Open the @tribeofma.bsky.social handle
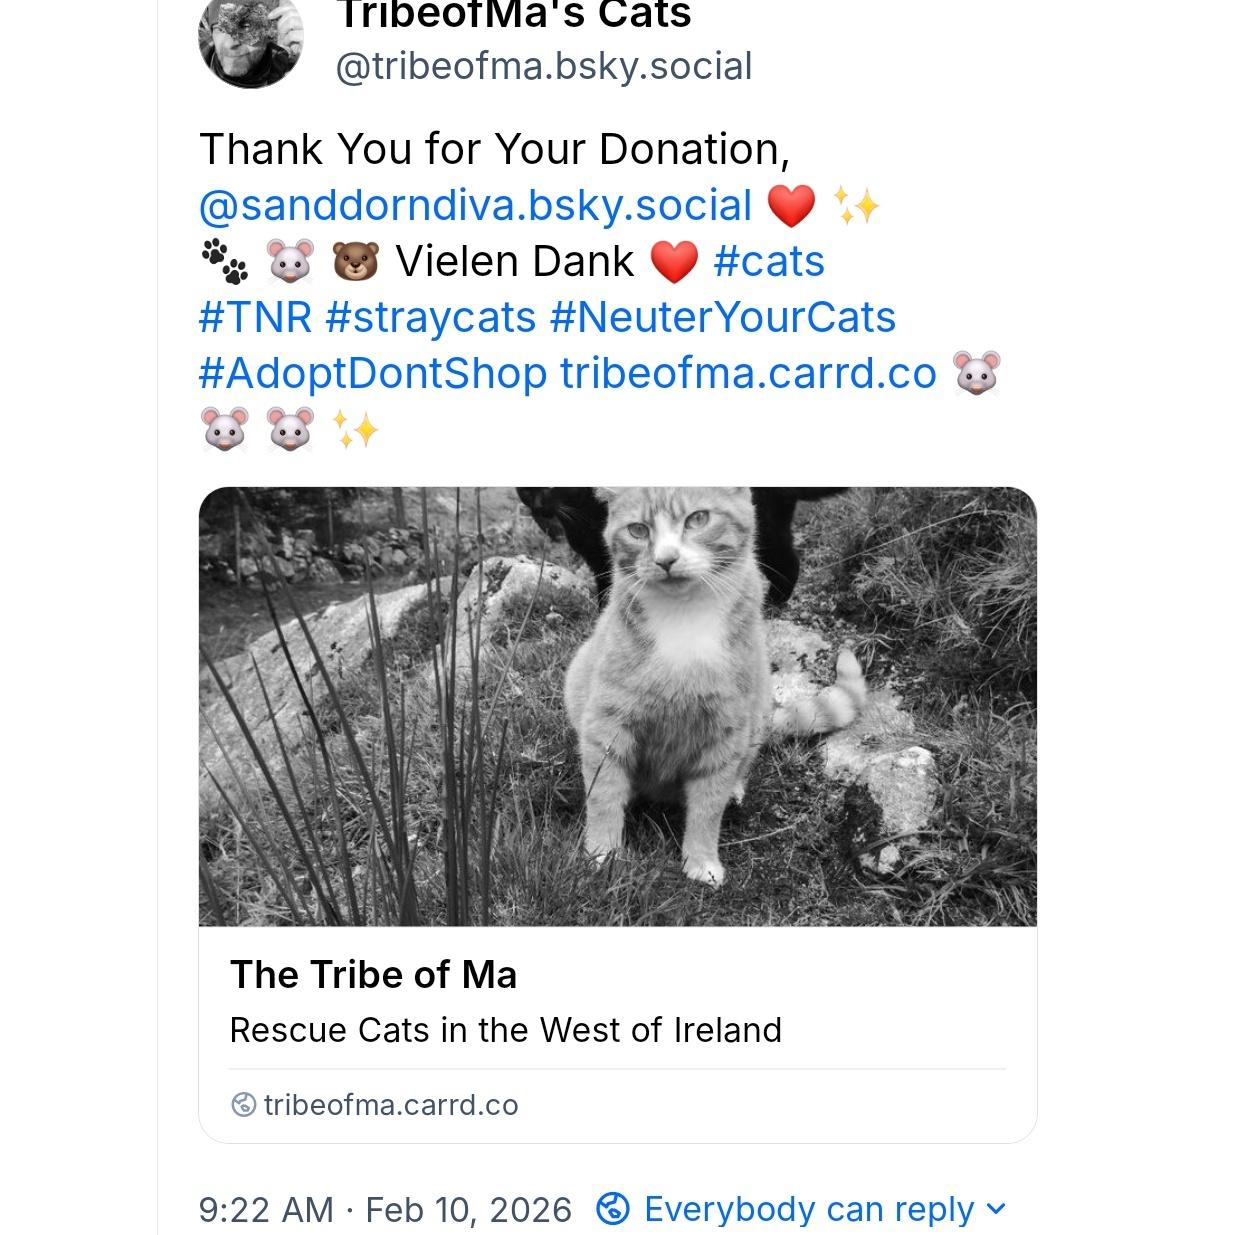The image size is (1235, 1235). click(x=543, y=67)
